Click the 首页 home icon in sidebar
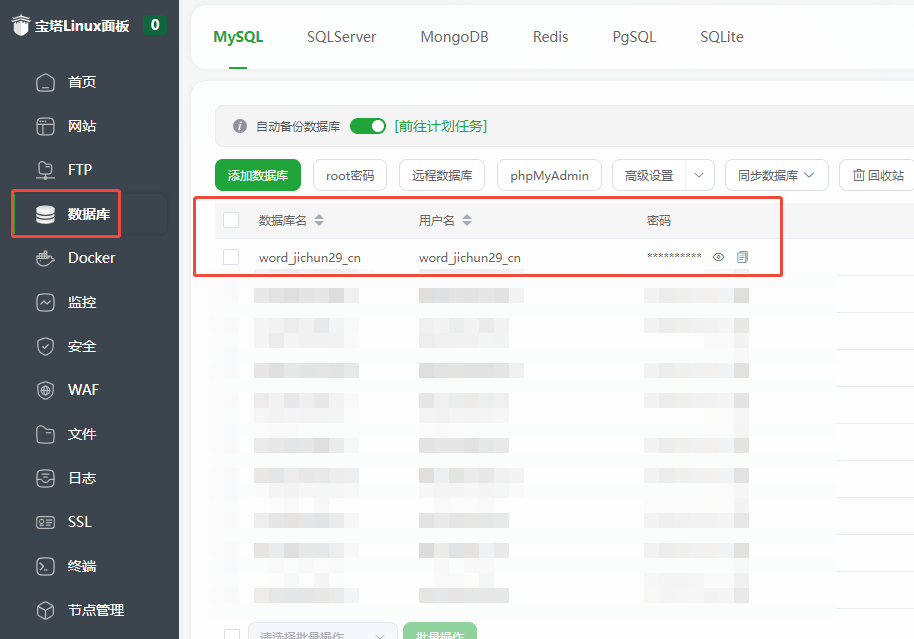 (x=45, y=82)
